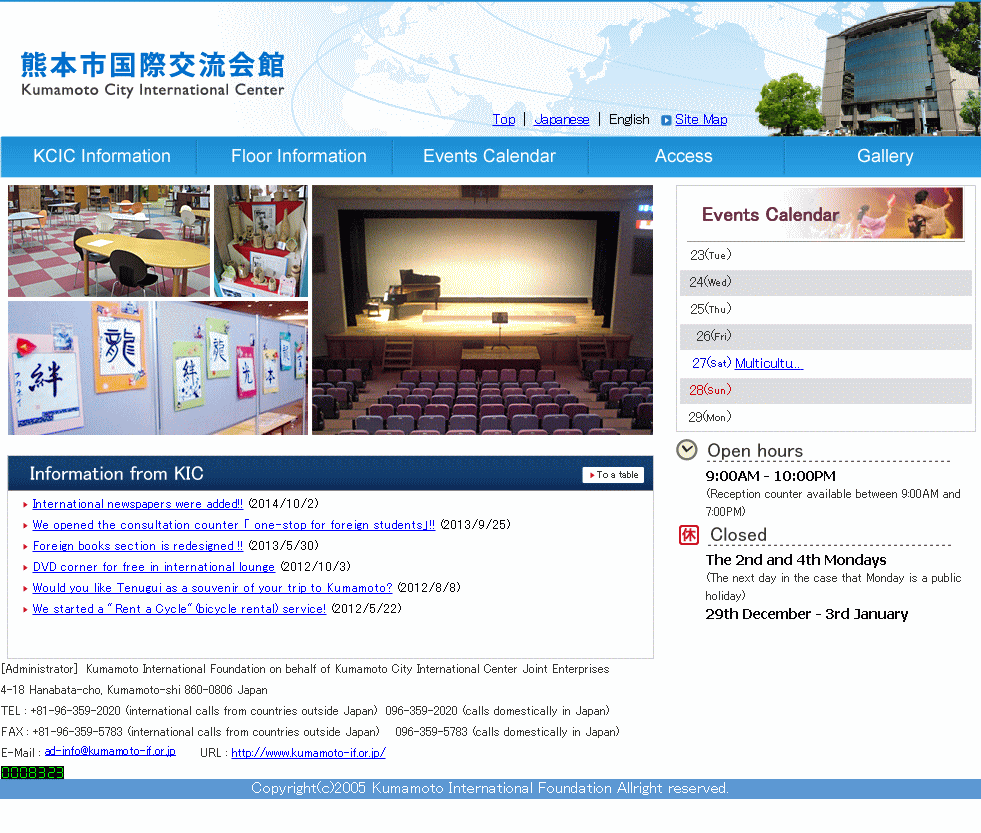
Task: Click the TEL phone number line
Action: pyautogui.click(x=305, y=711)
